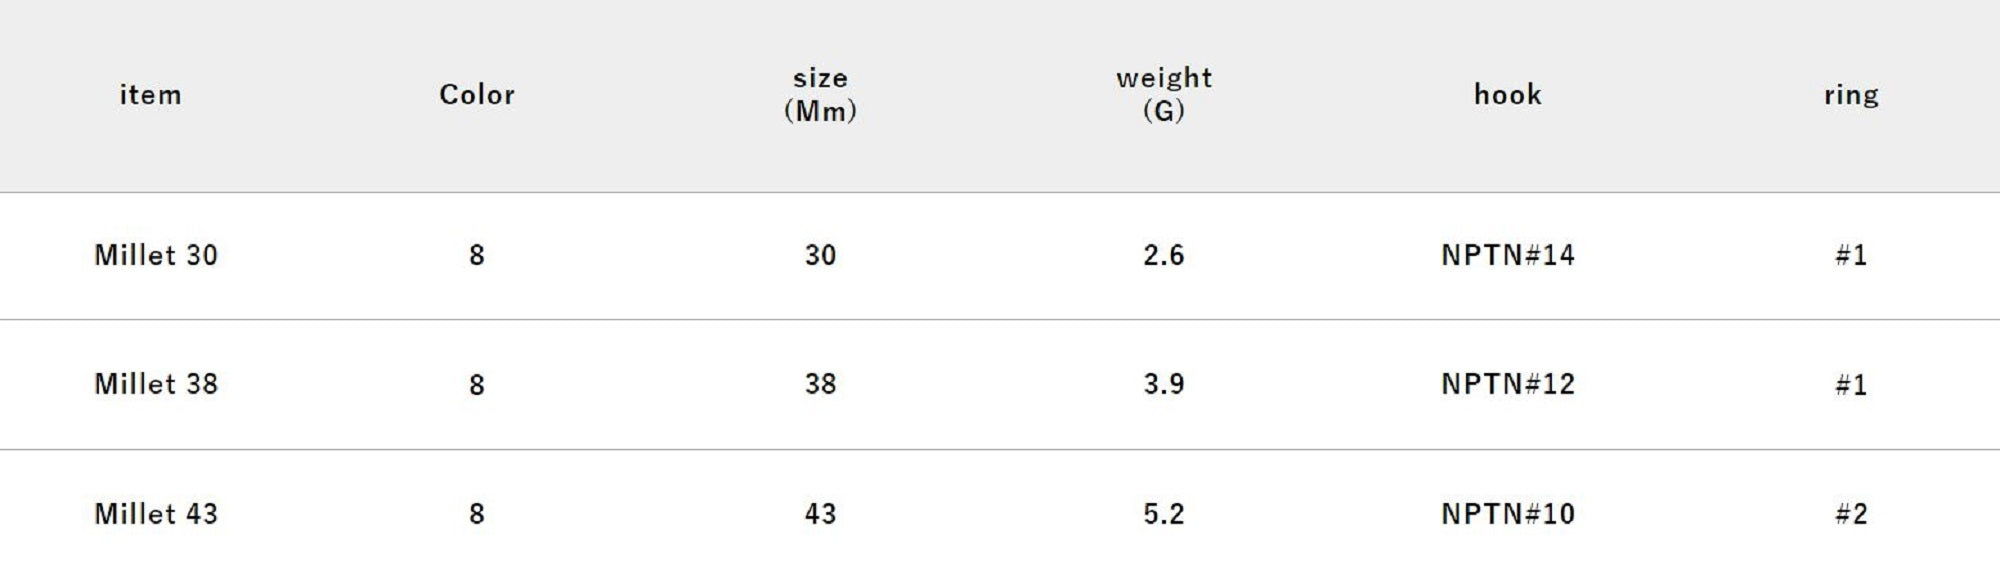The image size is (2000, 579).
Task: Click size value 38 in second row
Action: (x=820, y=384)
